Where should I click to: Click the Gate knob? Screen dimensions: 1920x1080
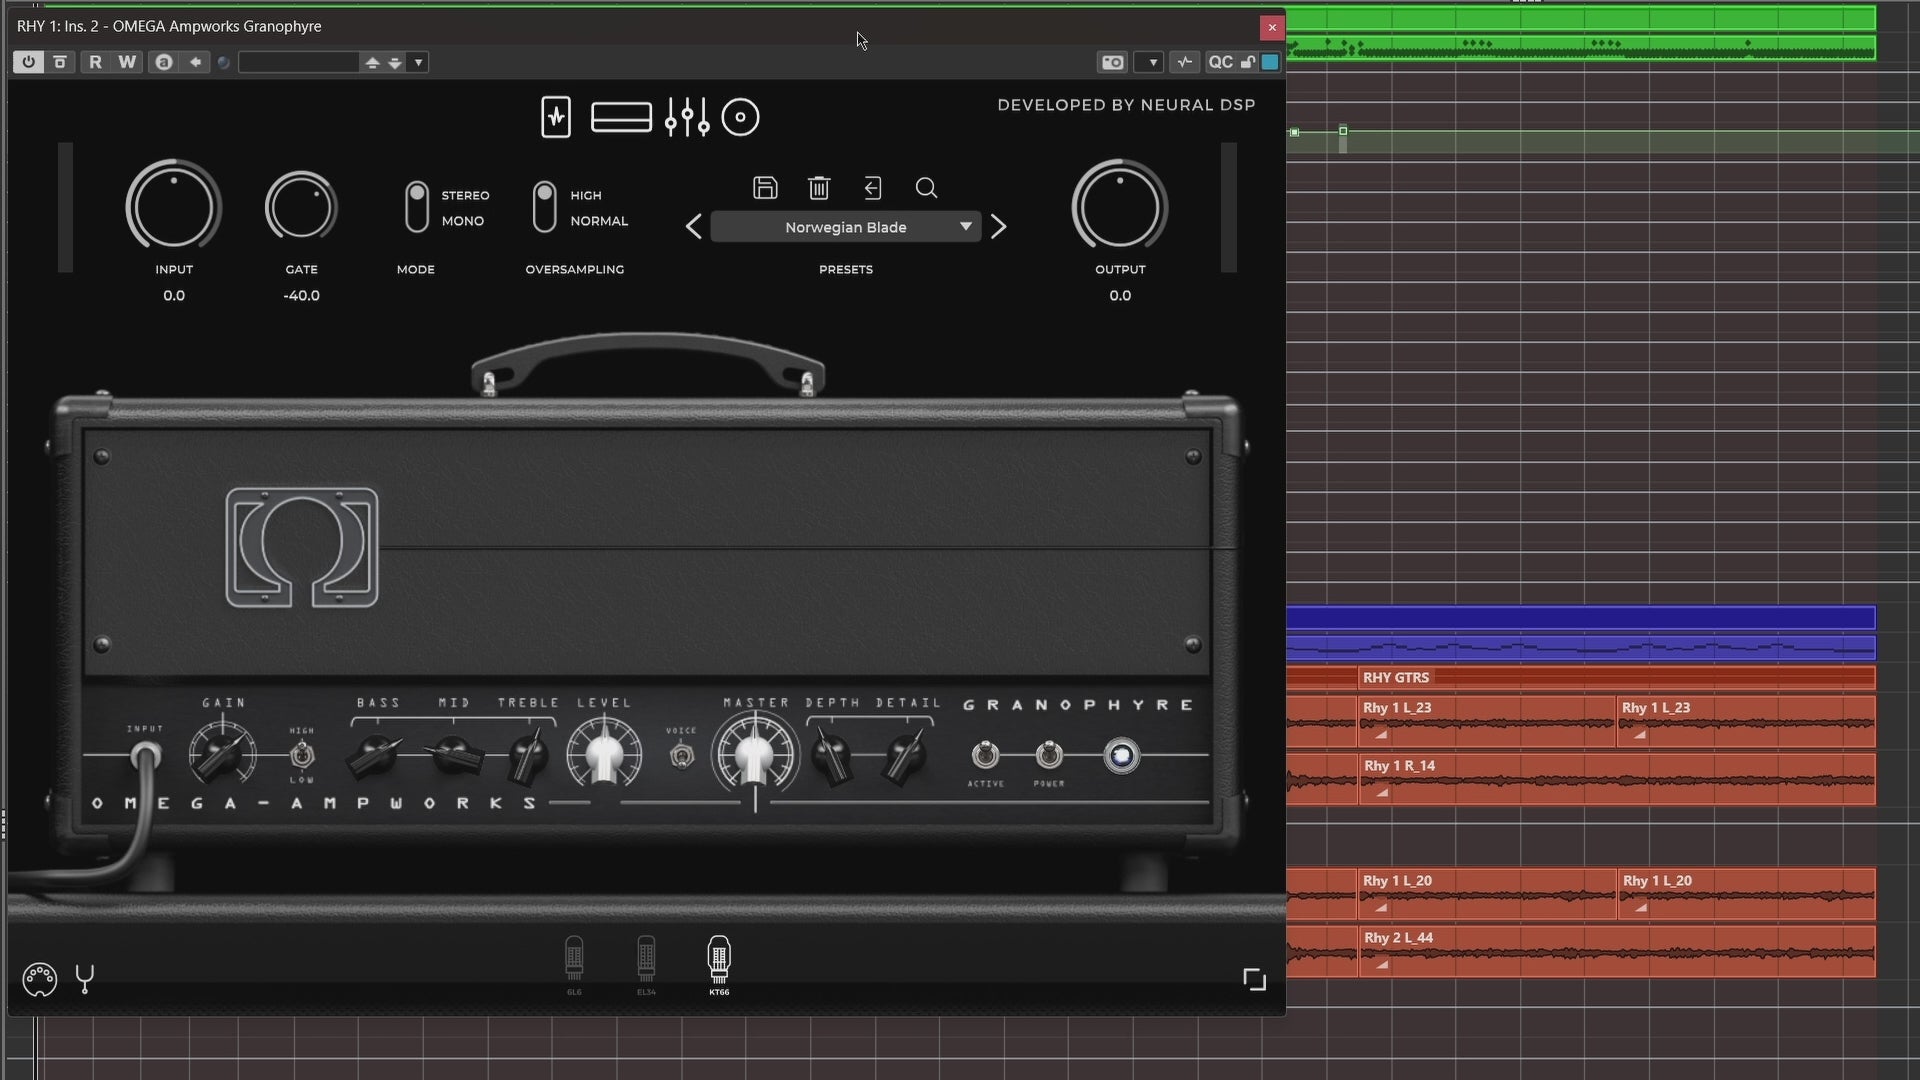coord(301,207)
